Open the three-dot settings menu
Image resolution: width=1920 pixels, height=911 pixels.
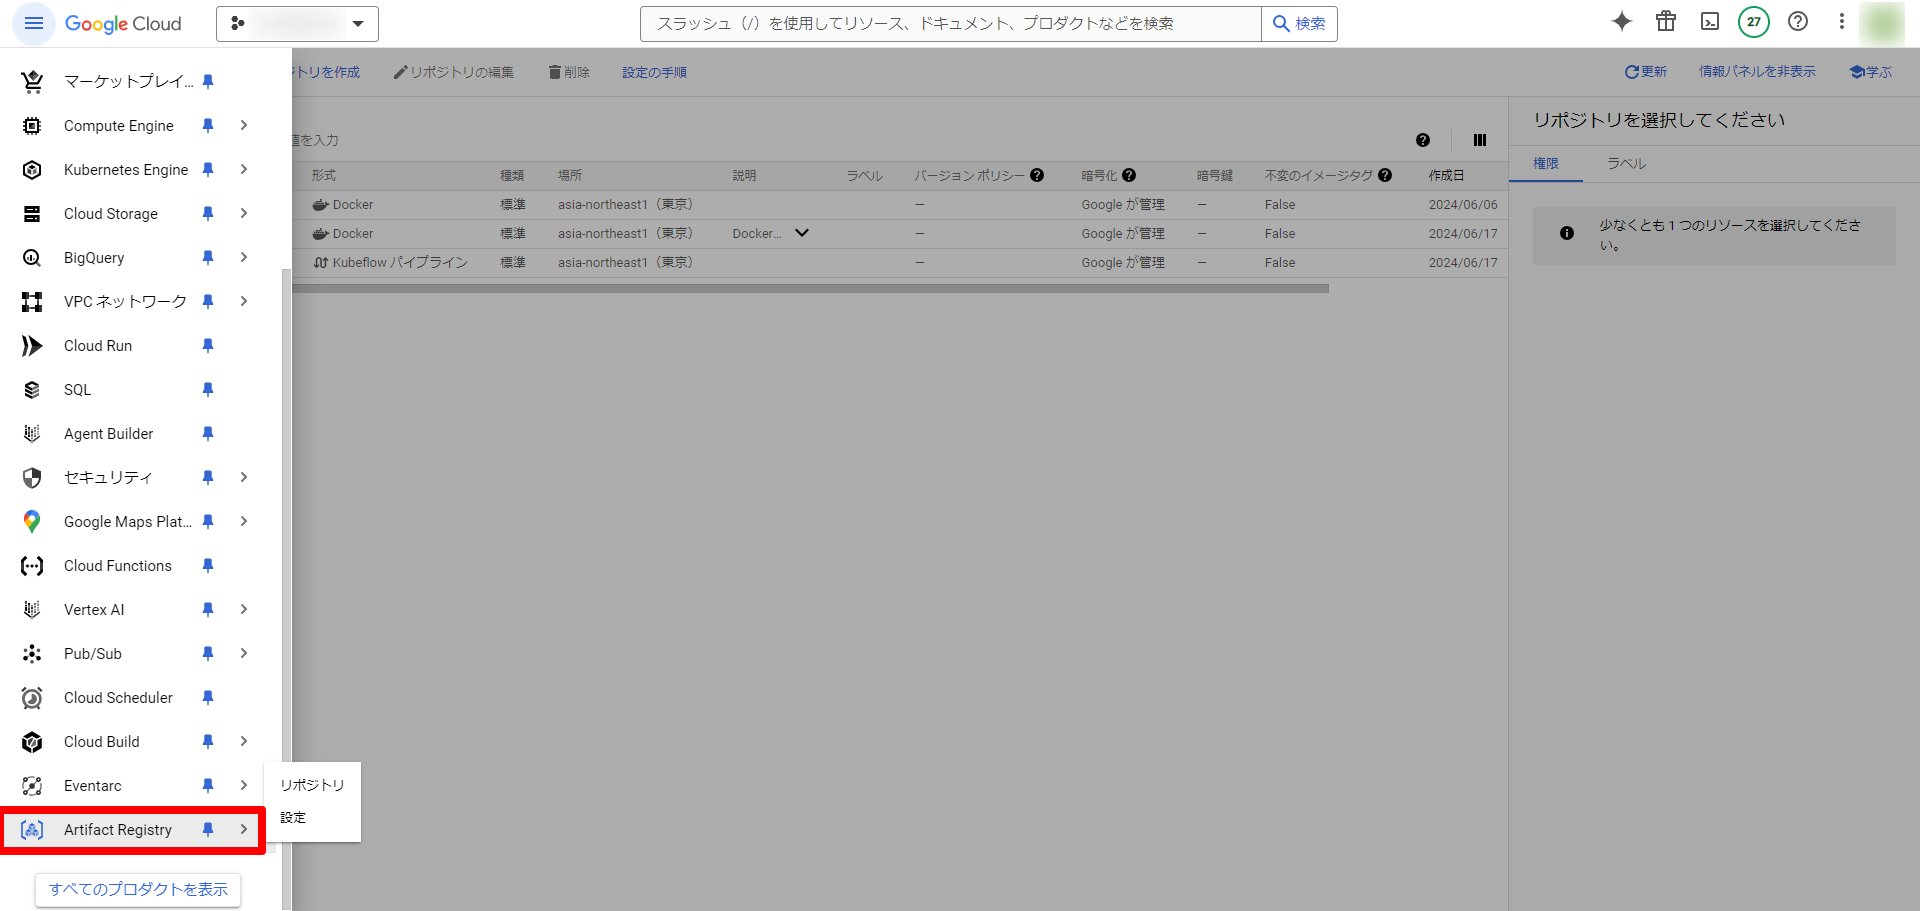(1841, 22)
